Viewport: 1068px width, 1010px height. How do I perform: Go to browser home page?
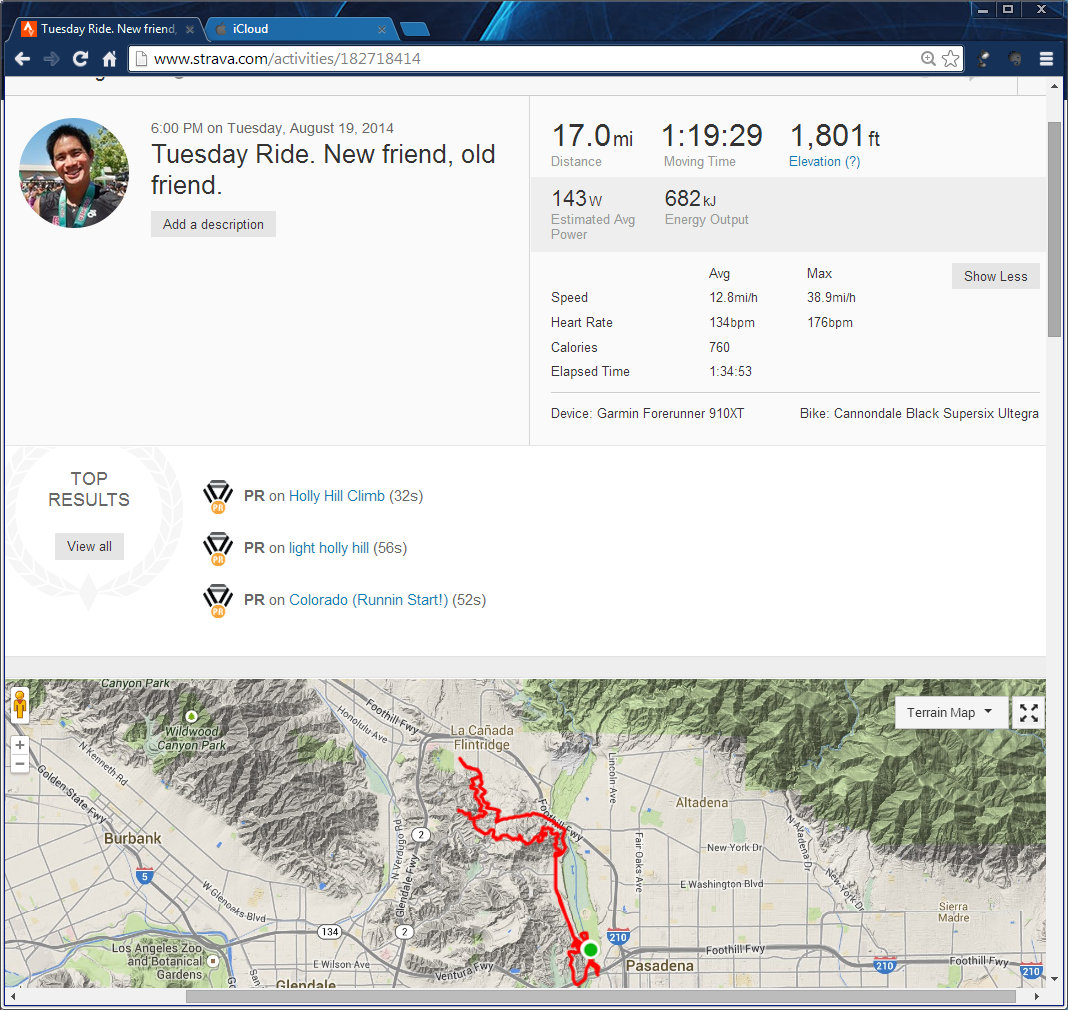(x=110, y=59)
